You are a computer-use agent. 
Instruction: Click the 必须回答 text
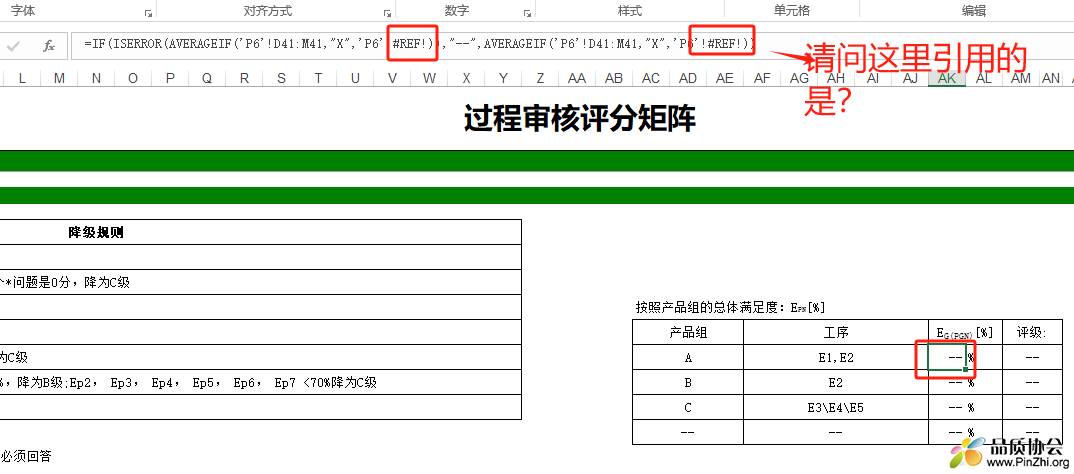[x=26, y=456]
